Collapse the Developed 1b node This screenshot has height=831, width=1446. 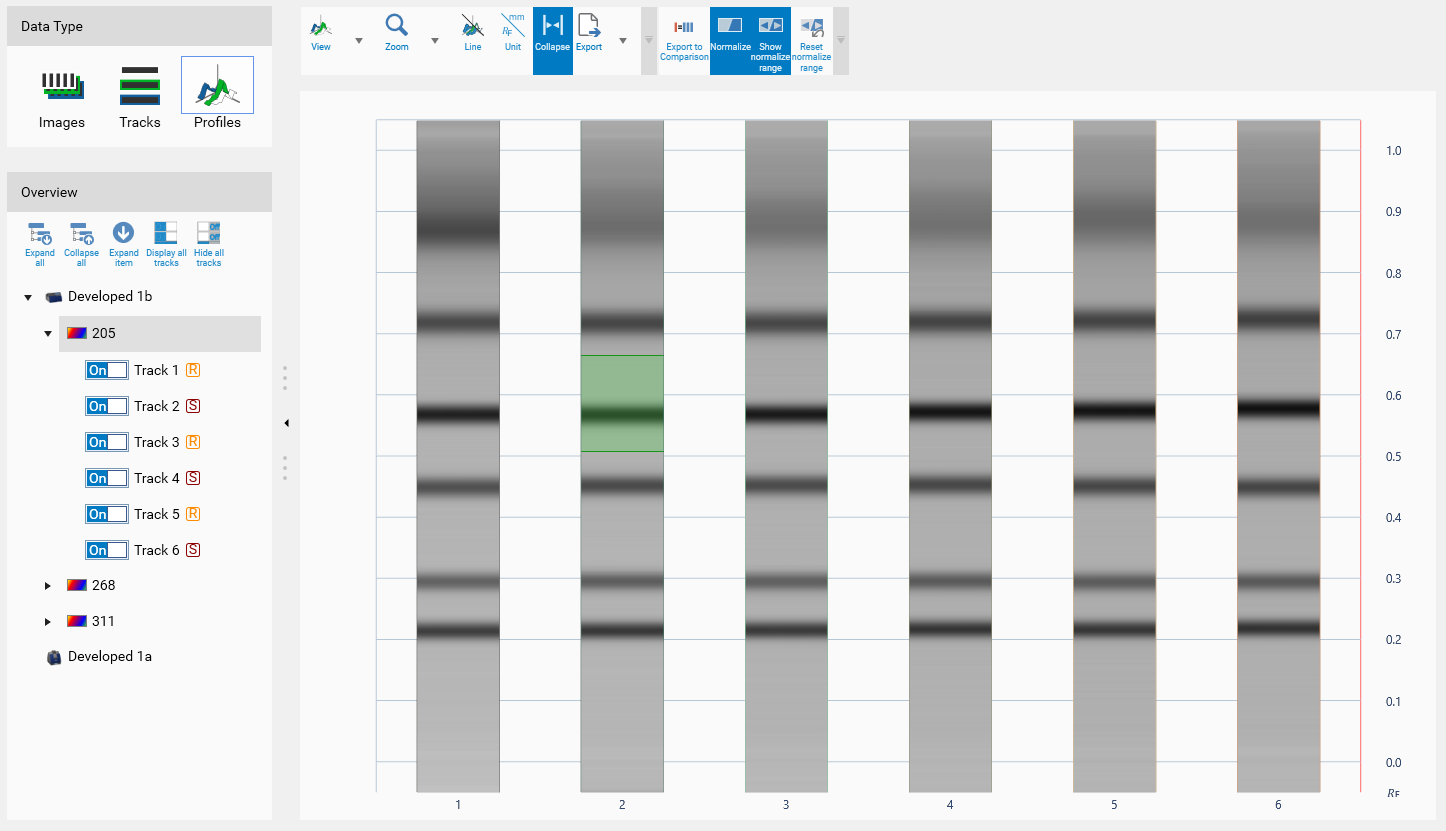pyautogui.click(x=28, y=298)
